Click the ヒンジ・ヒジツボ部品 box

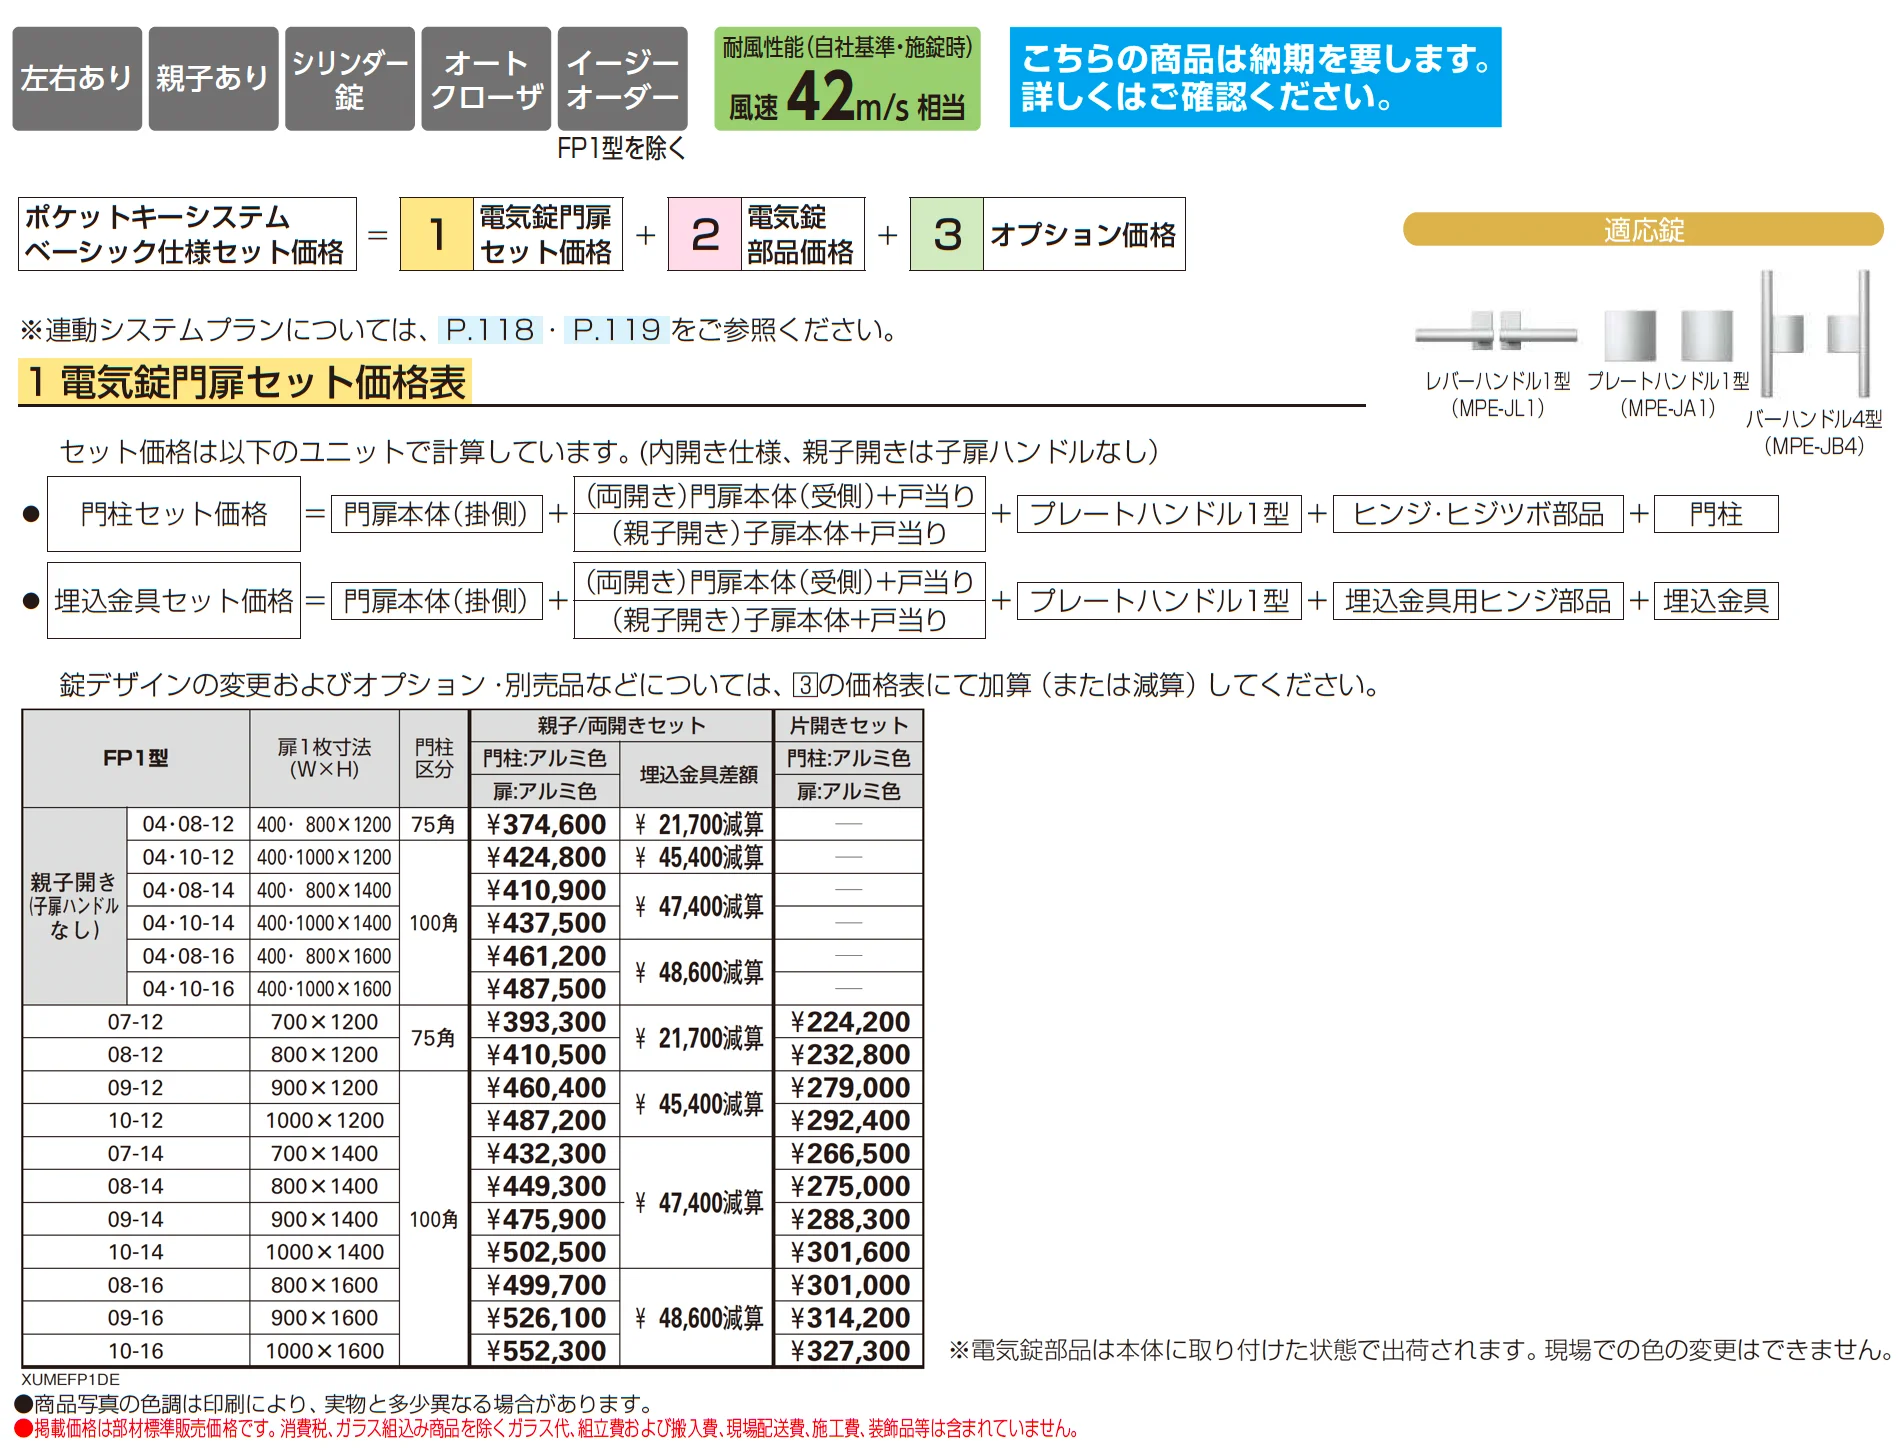click(x=1478, y=514)
